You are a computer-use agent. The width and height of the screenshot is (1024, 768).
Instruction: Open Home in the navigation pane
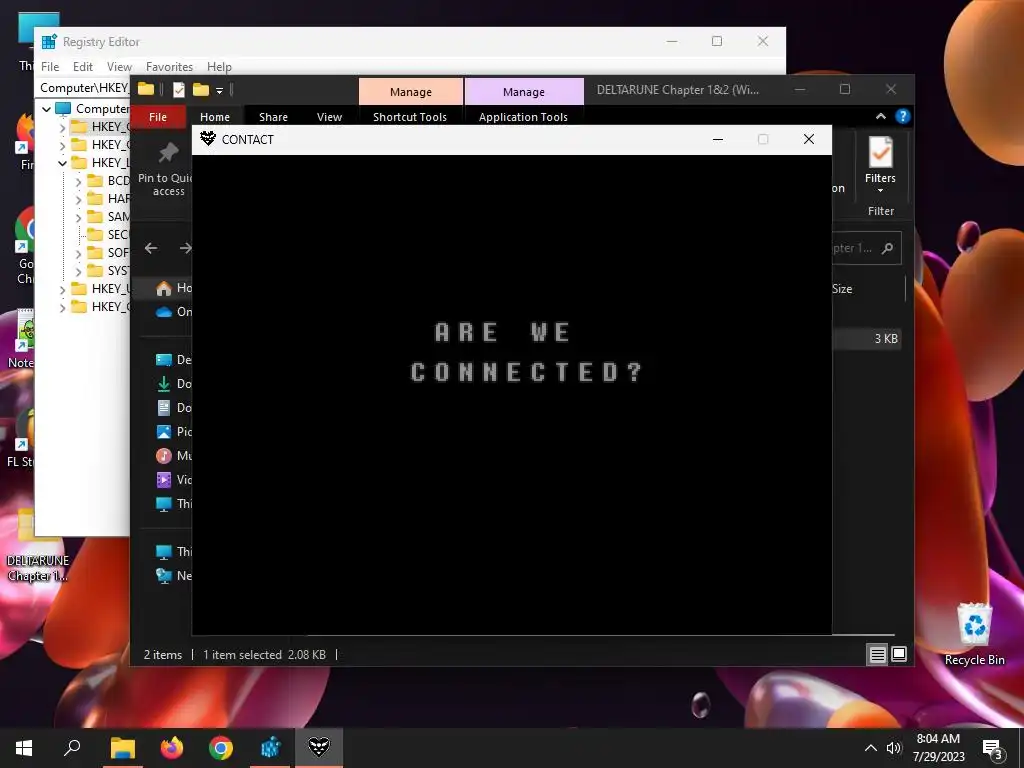[174, 288]
